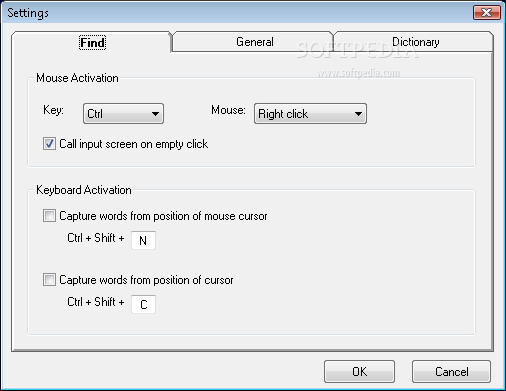Close the Settings dialog with red X

click(487, 13)
